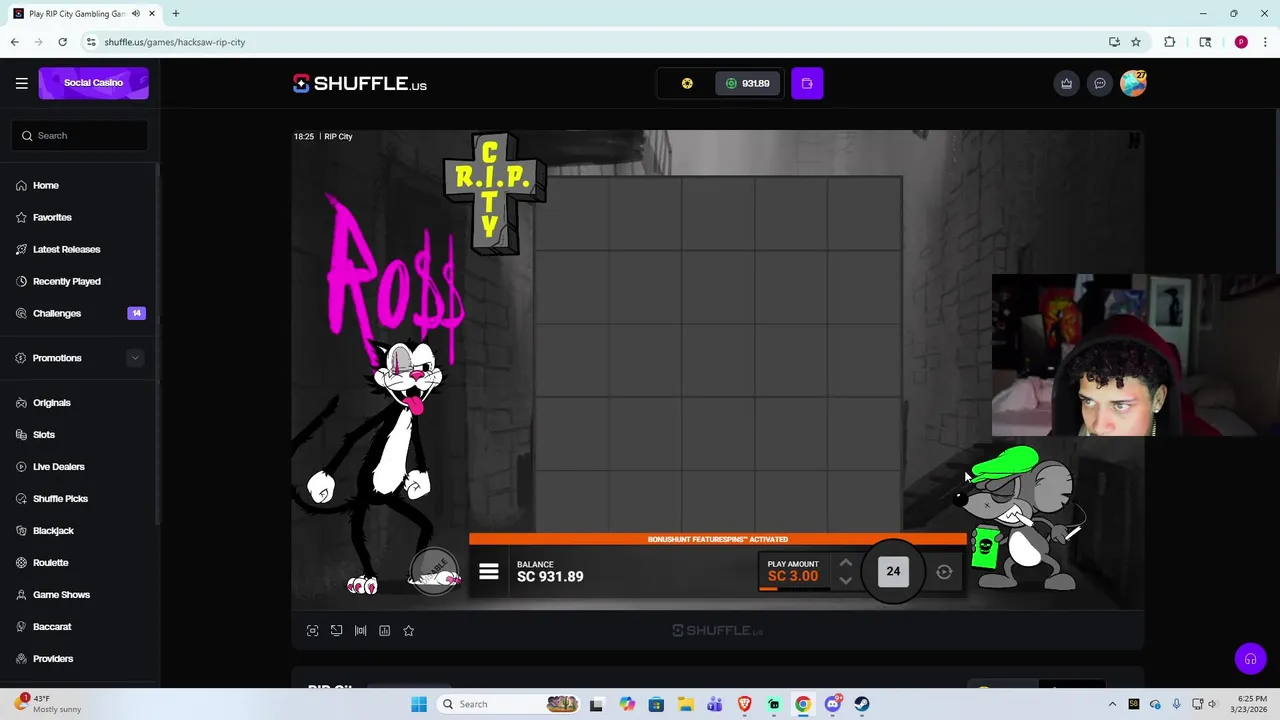Open the live stats barcode icon
Viewport: 1280px width, 720px height.
pos(360,630)
